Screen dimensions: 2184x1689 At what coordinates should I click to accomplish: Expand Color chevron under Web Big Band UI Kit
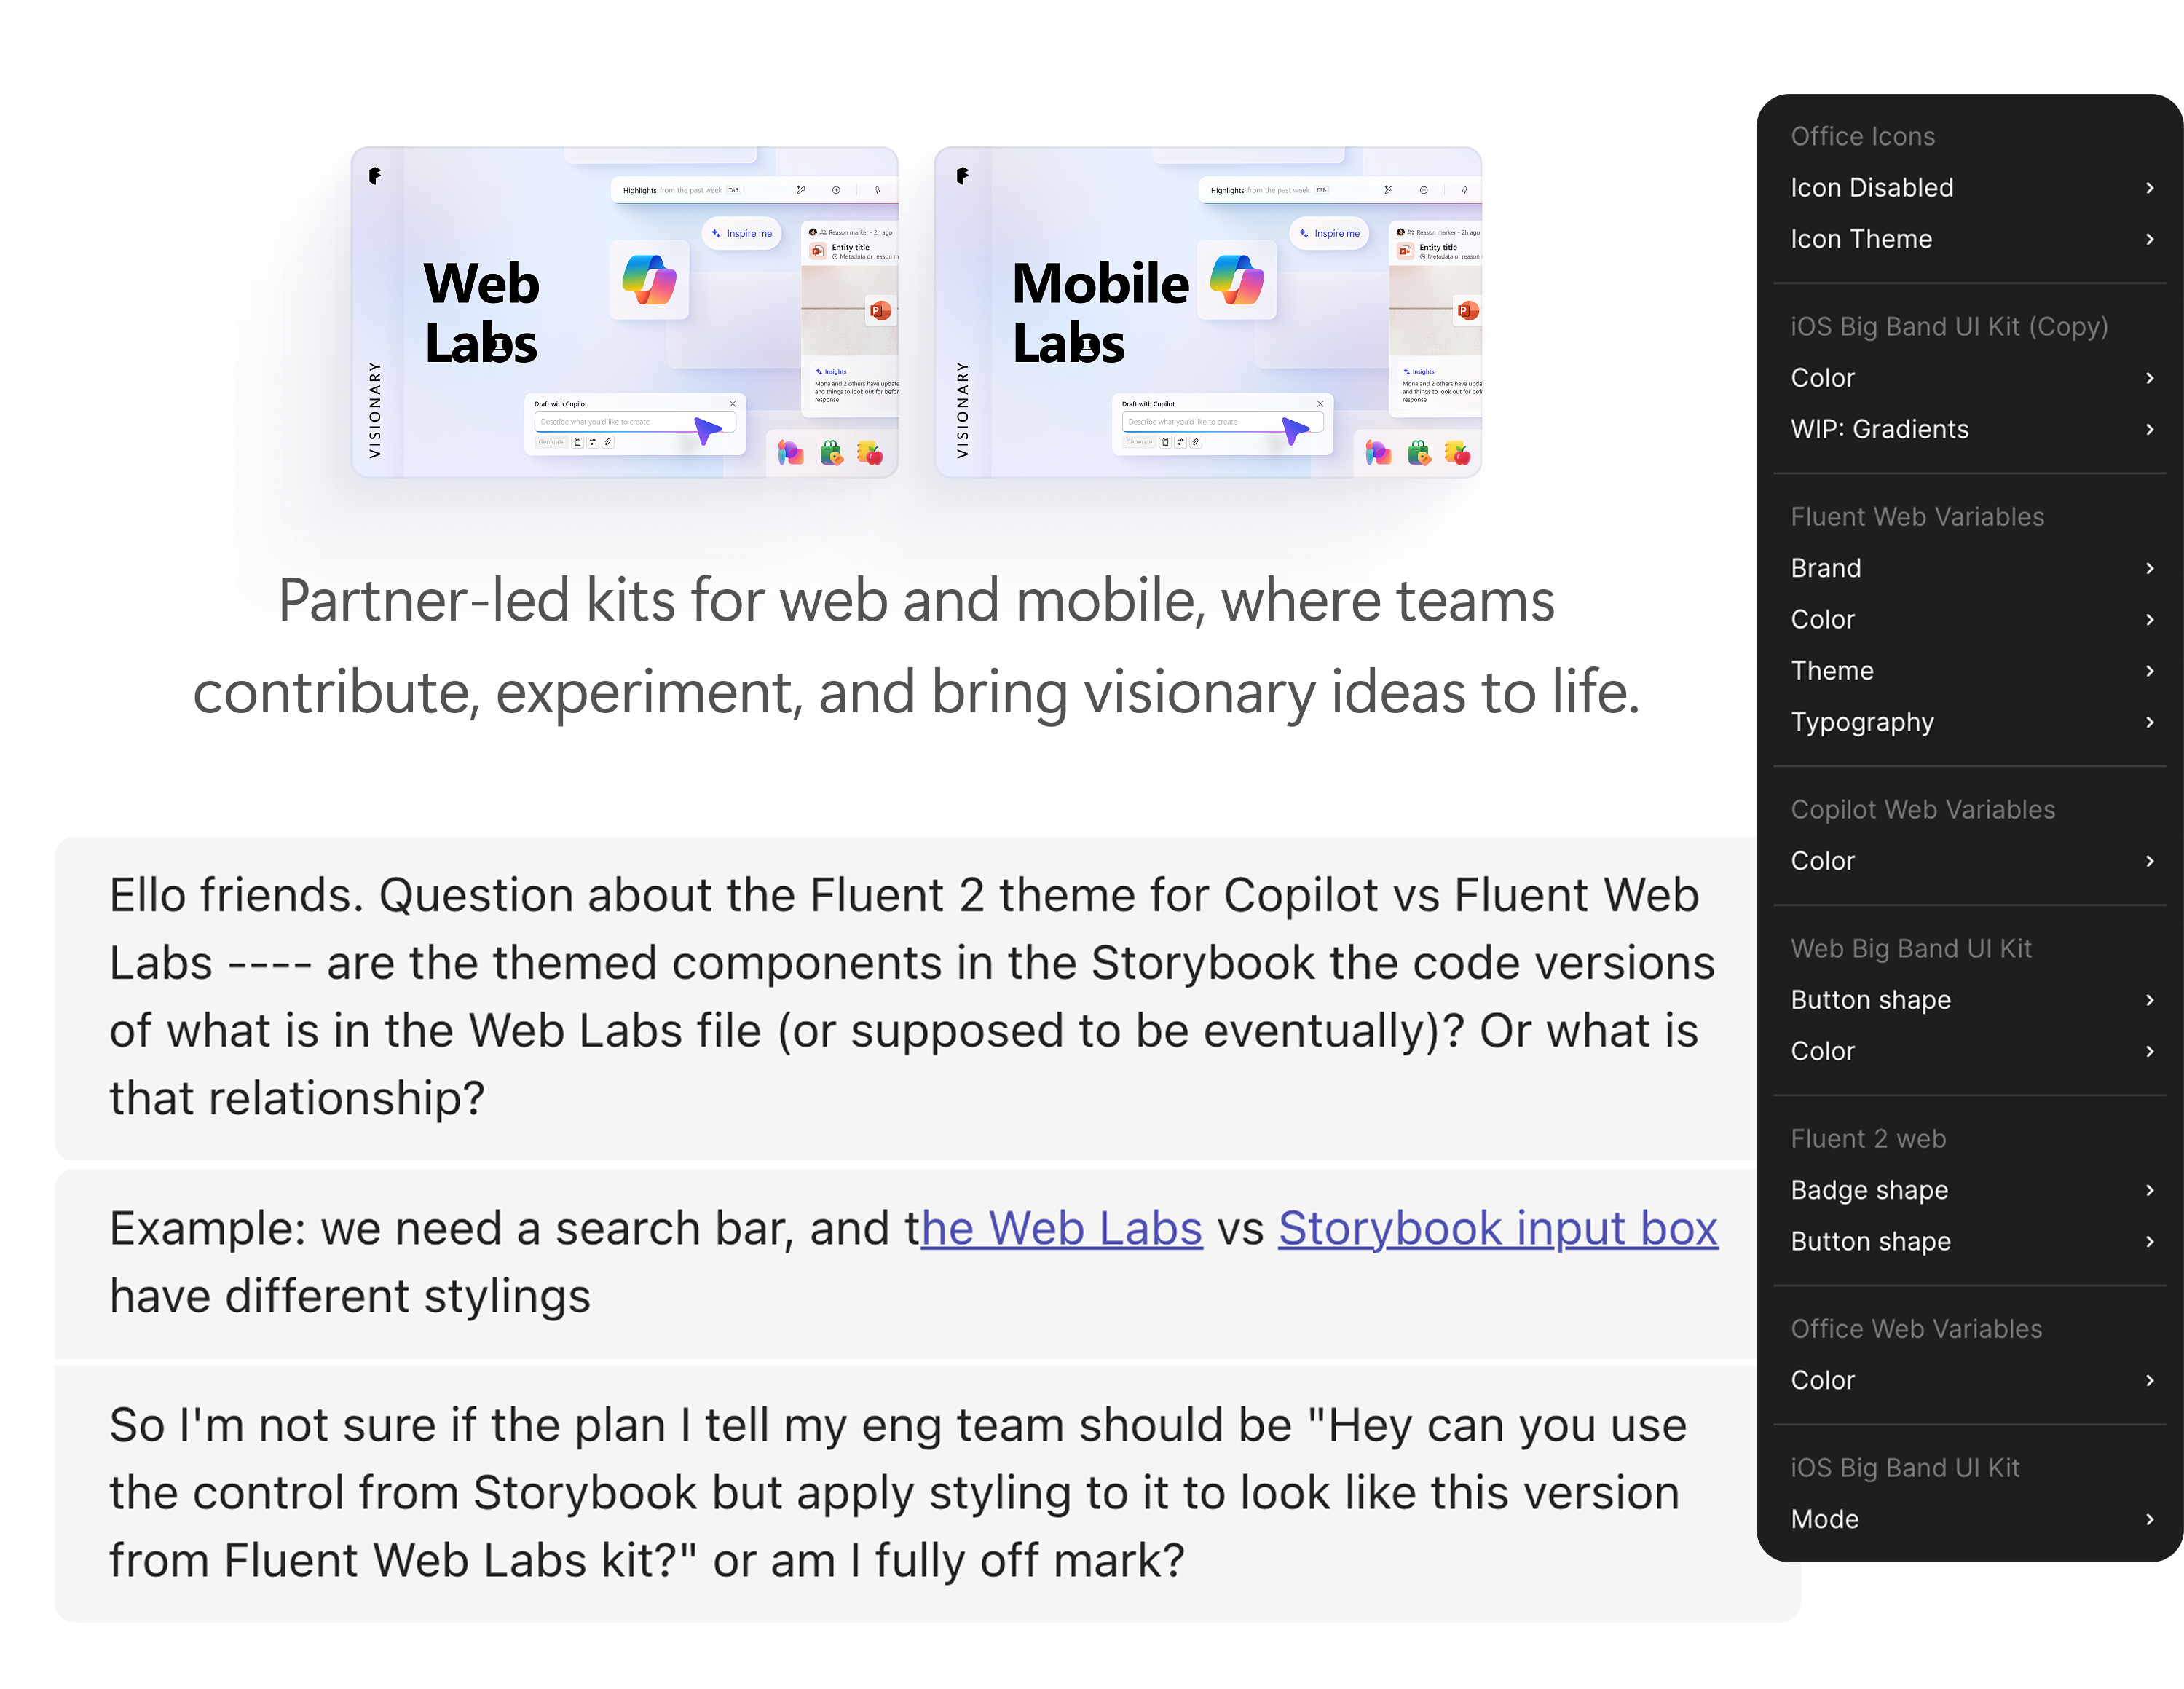(x=2150, y=1051)
